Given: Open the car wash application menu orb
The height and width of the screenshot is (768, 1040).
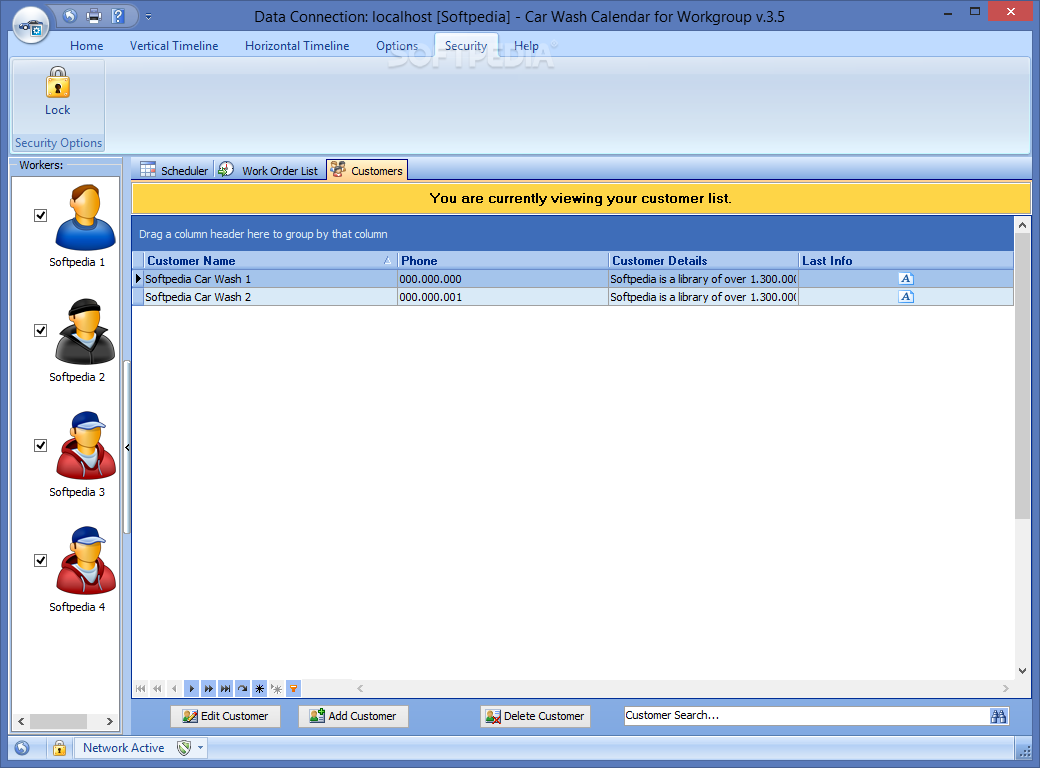Looking at the screenshot, I should tap(31, 25).
